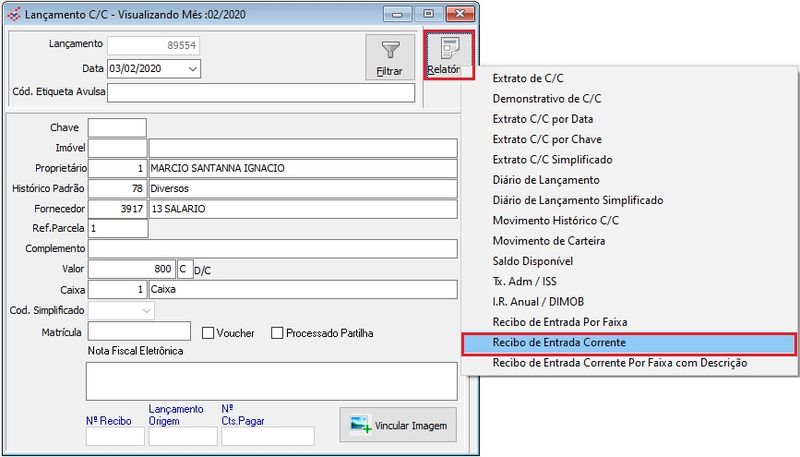Click the Matrícula input field
Image resolution: width=800 pixels, height=457 pixels.
click(139, 332)
